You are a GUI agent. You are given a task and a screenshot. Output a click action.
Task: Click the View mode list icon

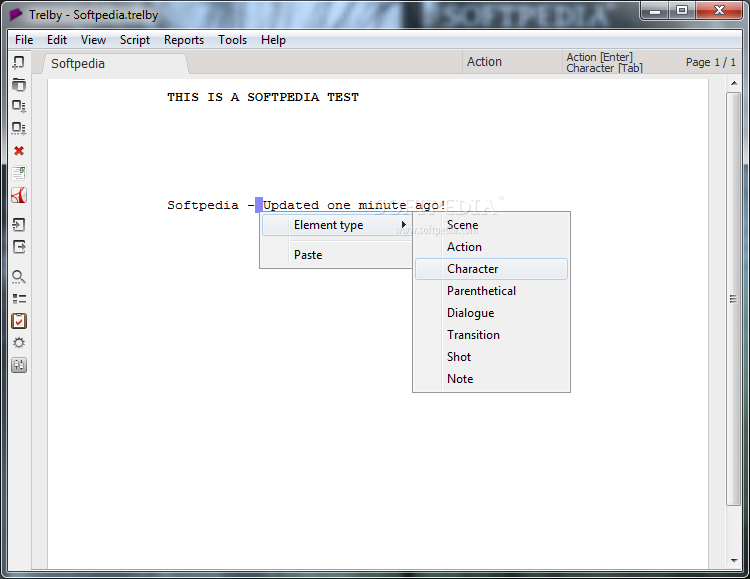[19, 299]
